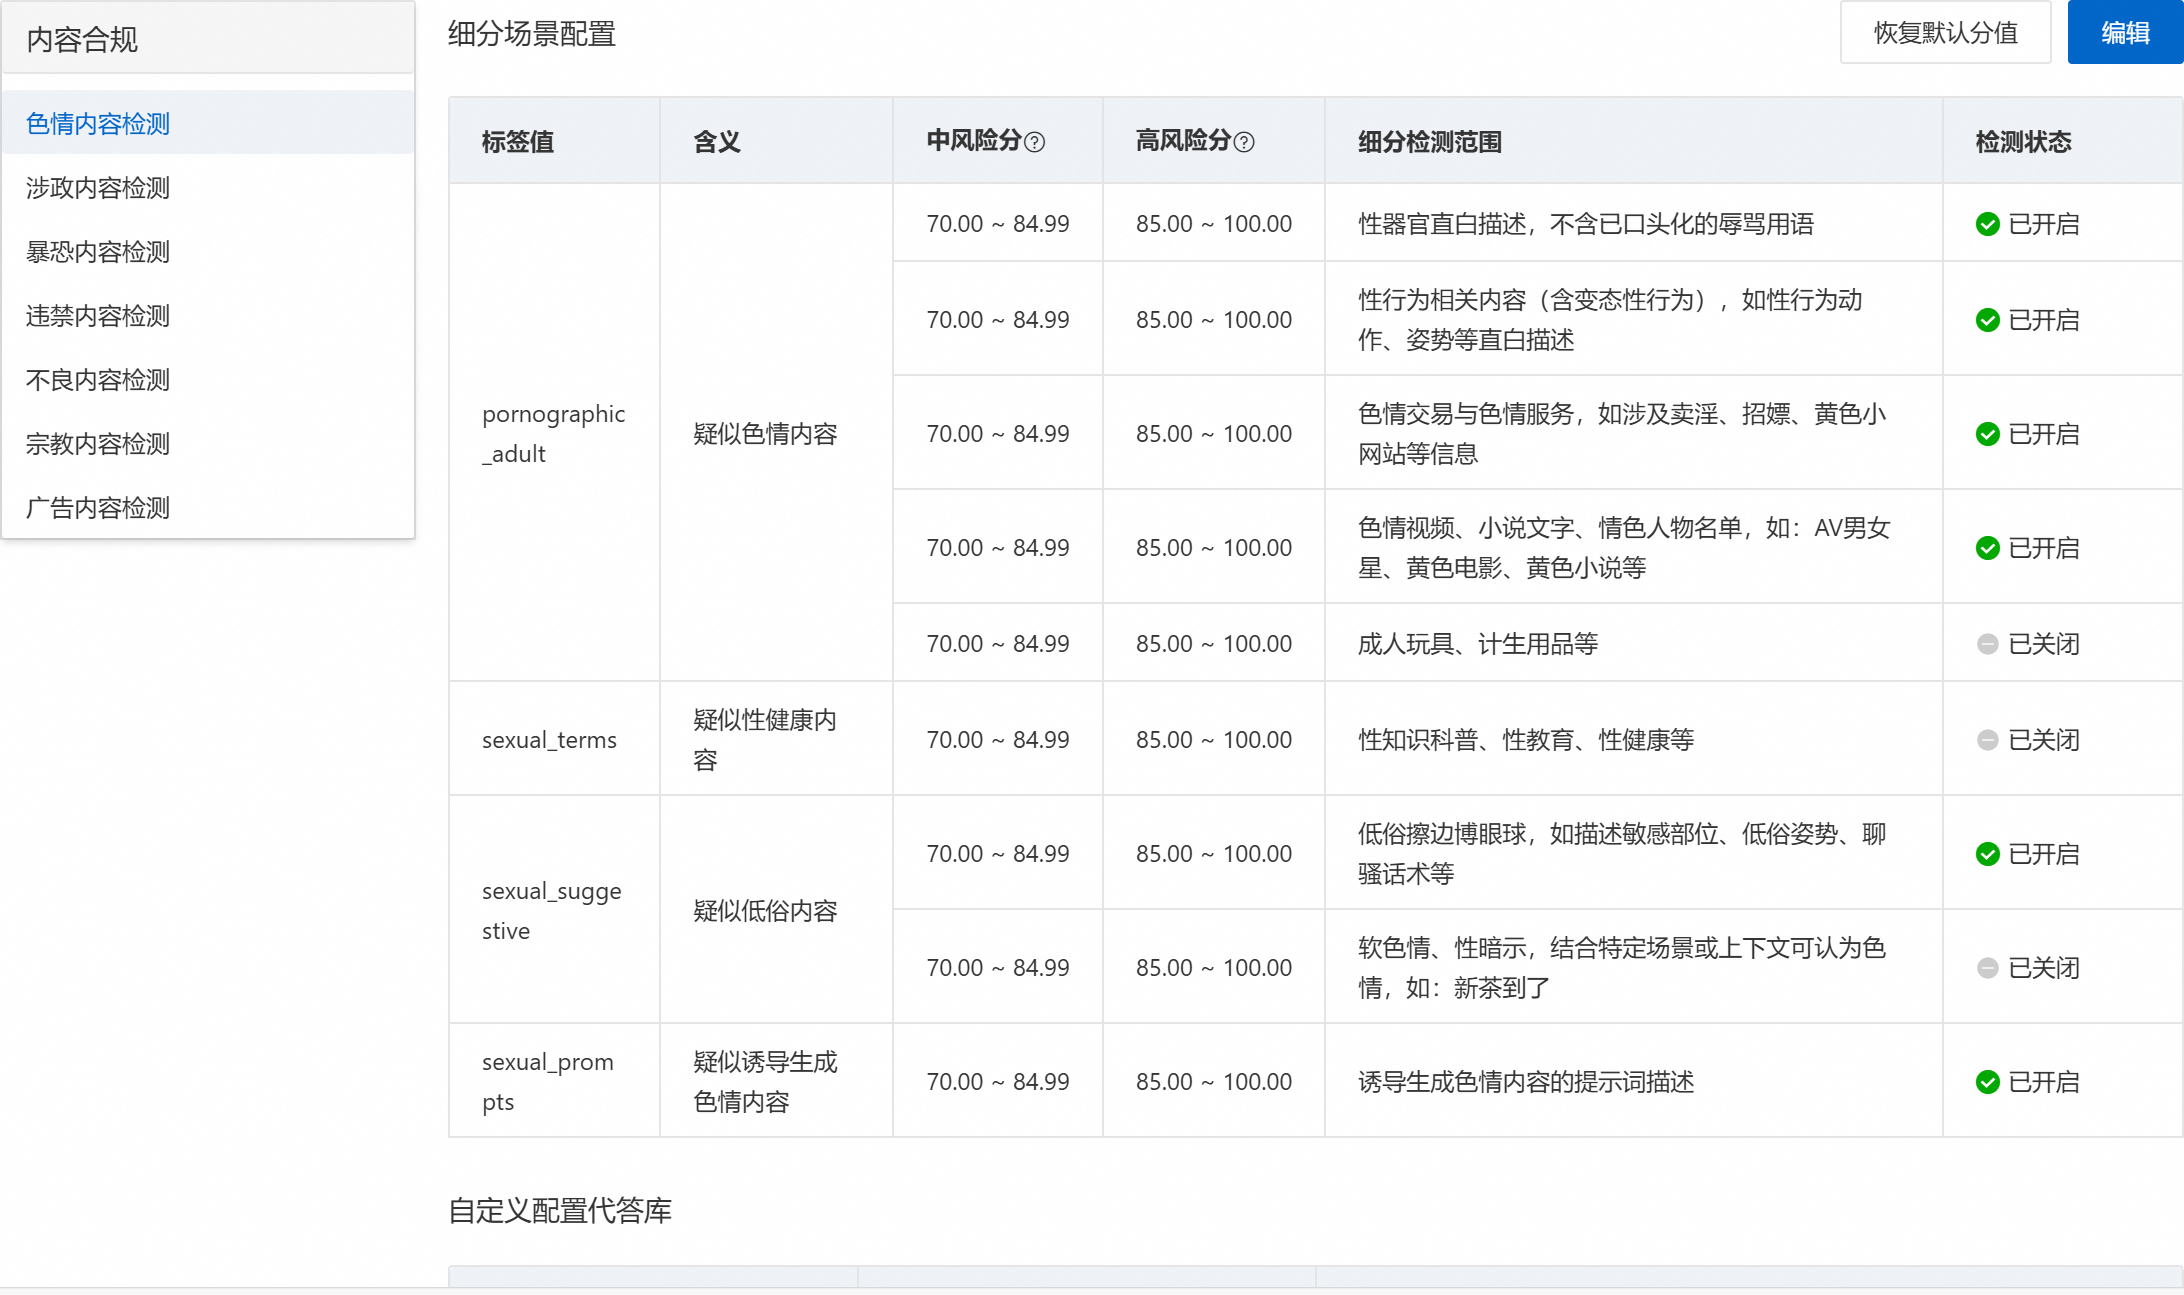Click grey disabled icon for 性知识科普 row
Viewport: 2184px width, 1295px height.
[1987, 740]
